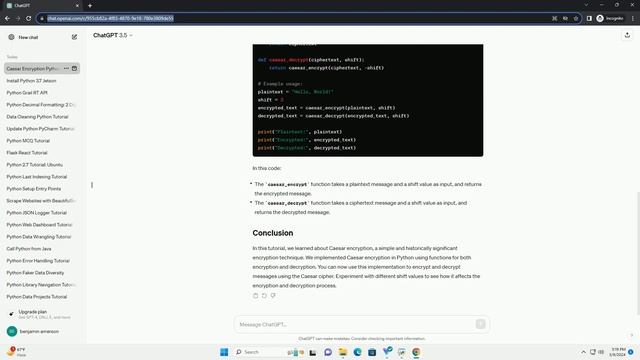Click the share chat icon

pos(627,36)
